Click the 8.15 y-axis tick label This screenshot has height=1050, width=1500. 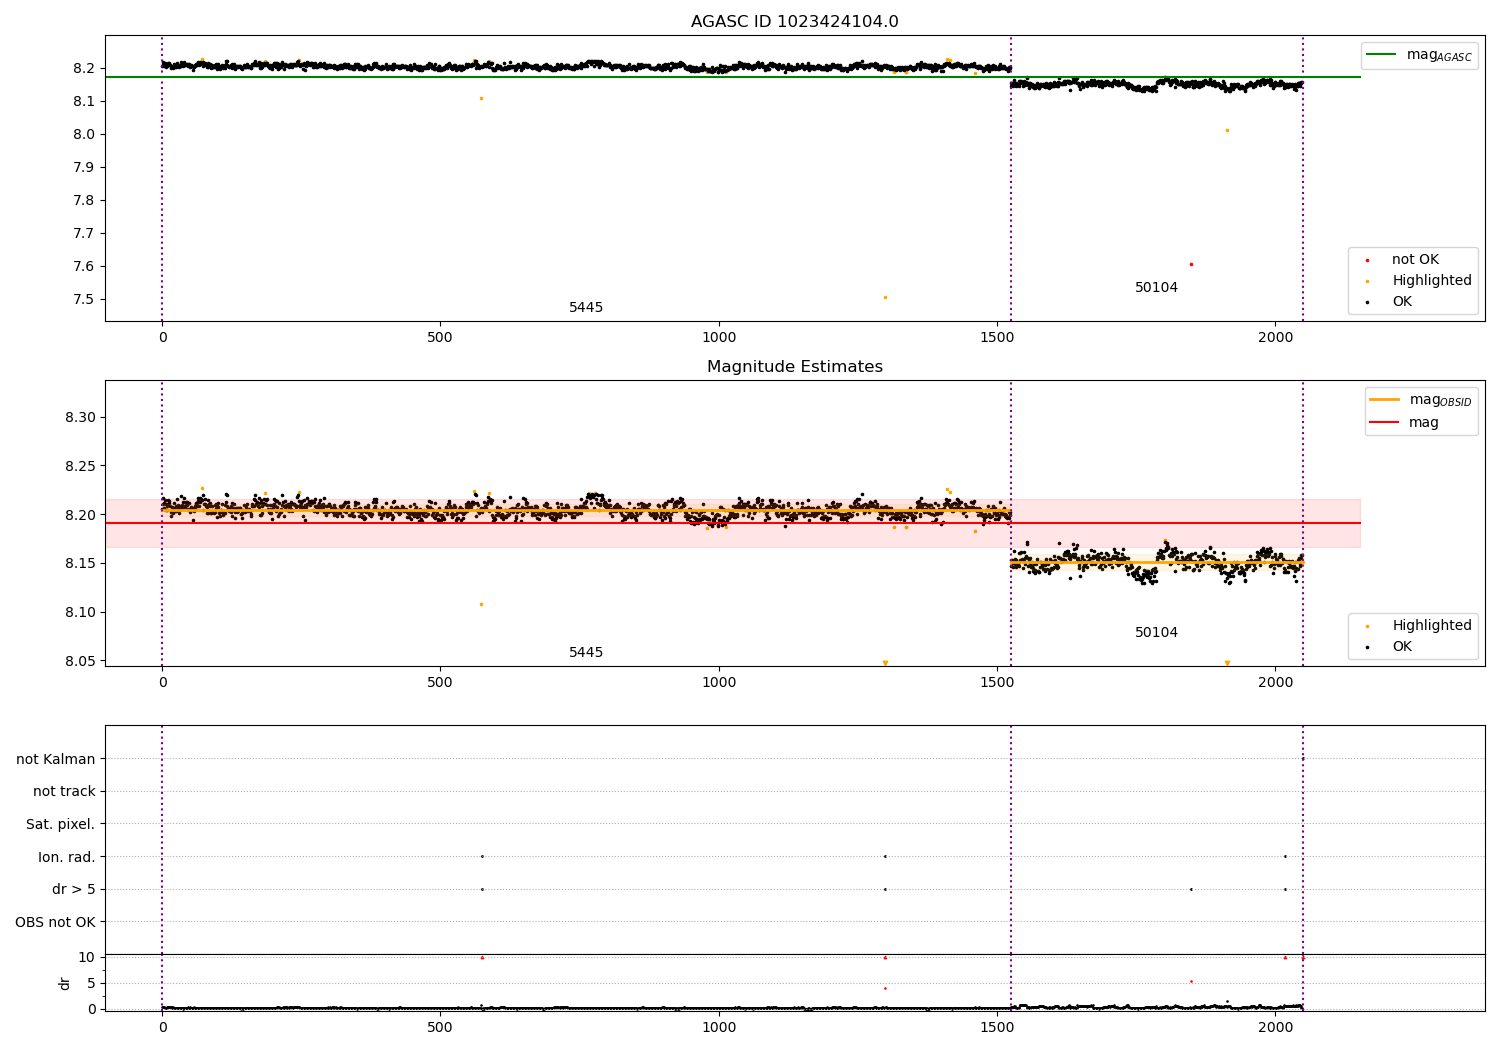click(x=80, y=563)
